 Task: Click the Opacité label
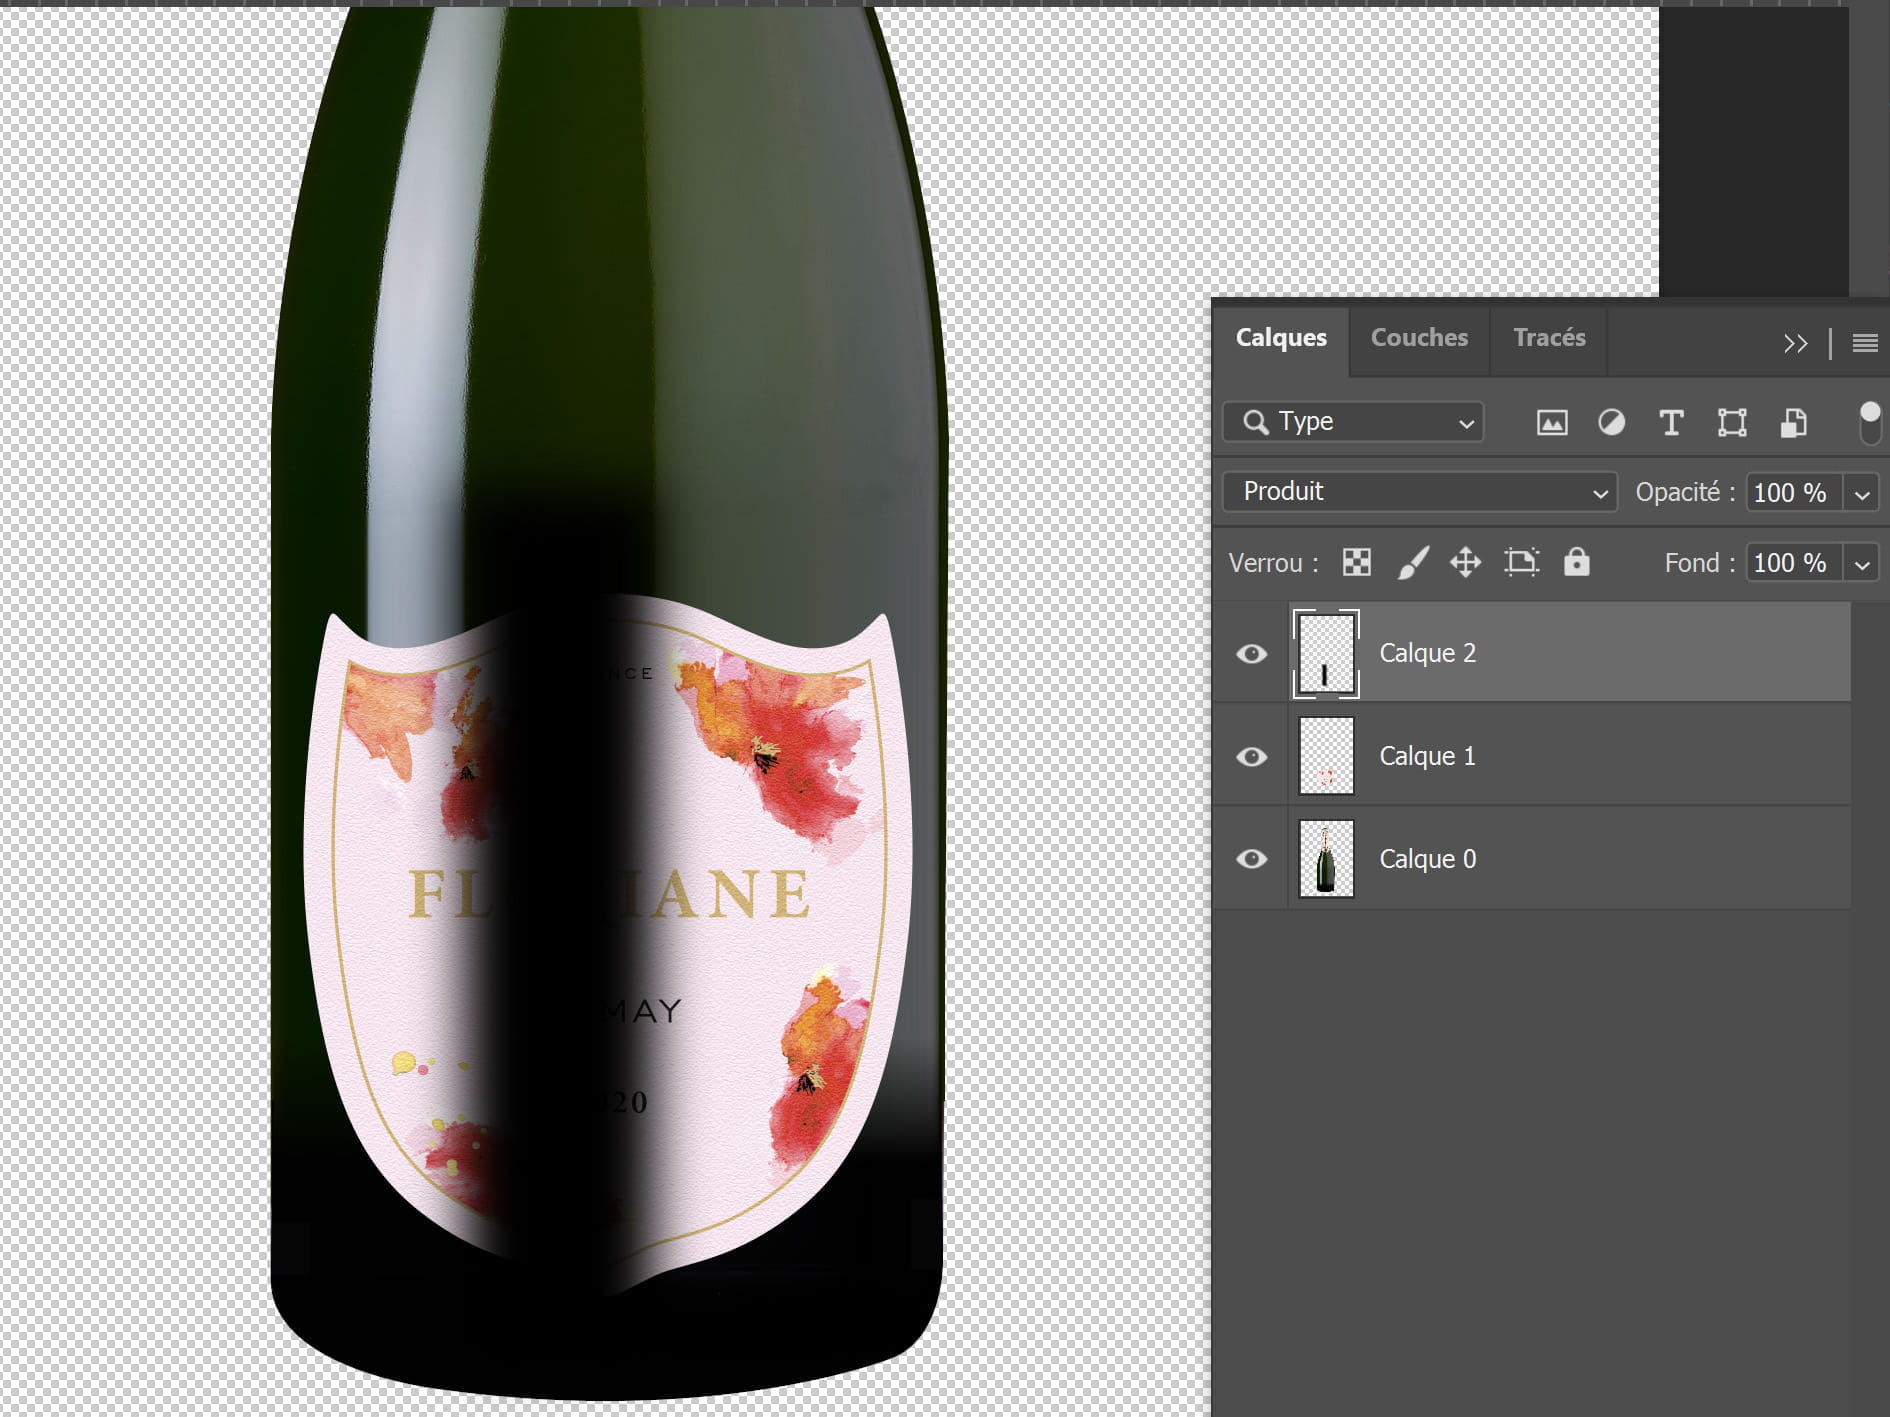pyautogui.click(x=1685, y=493)
